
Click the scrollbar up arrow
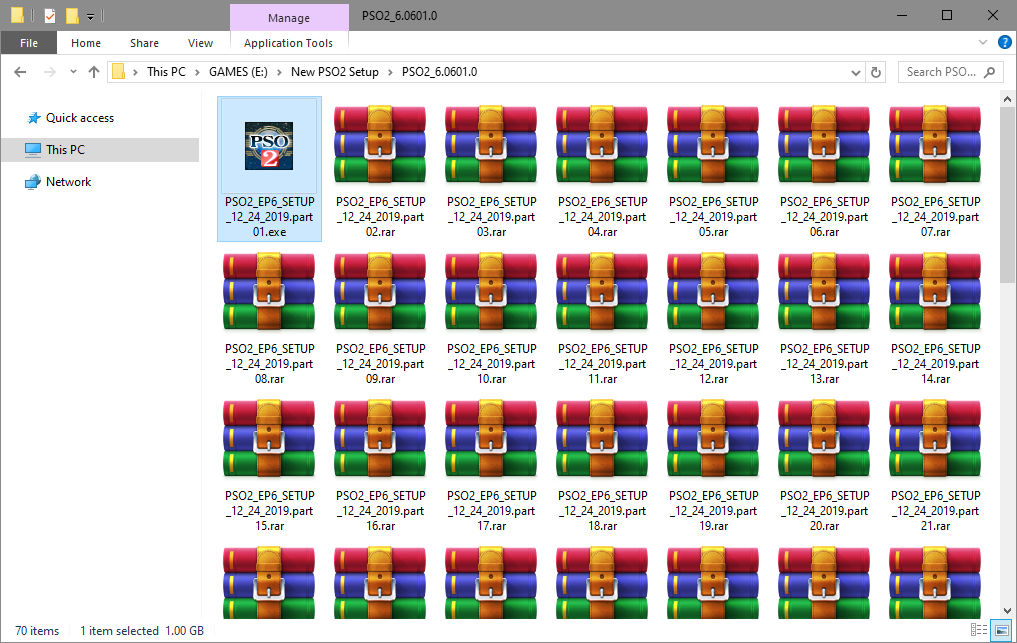(1007, 99)
